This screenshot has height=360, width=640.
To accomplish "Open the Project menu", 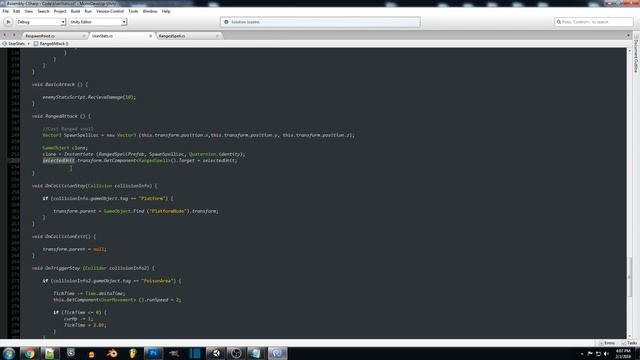I will [60, 11].
